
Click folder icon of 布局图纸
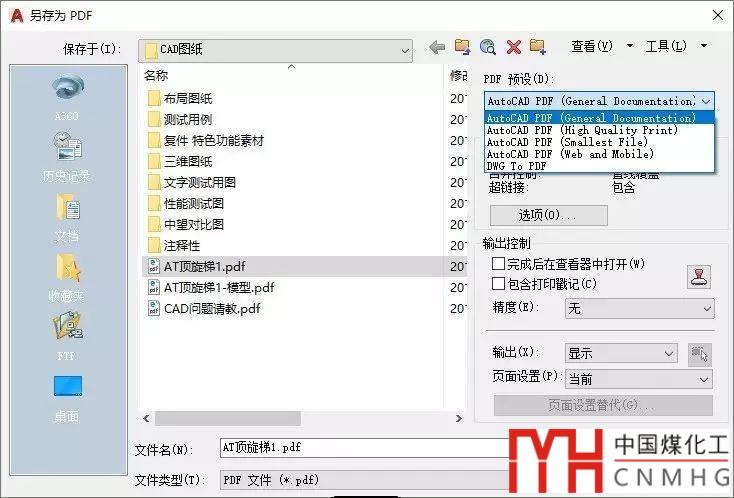pos(154,98)
